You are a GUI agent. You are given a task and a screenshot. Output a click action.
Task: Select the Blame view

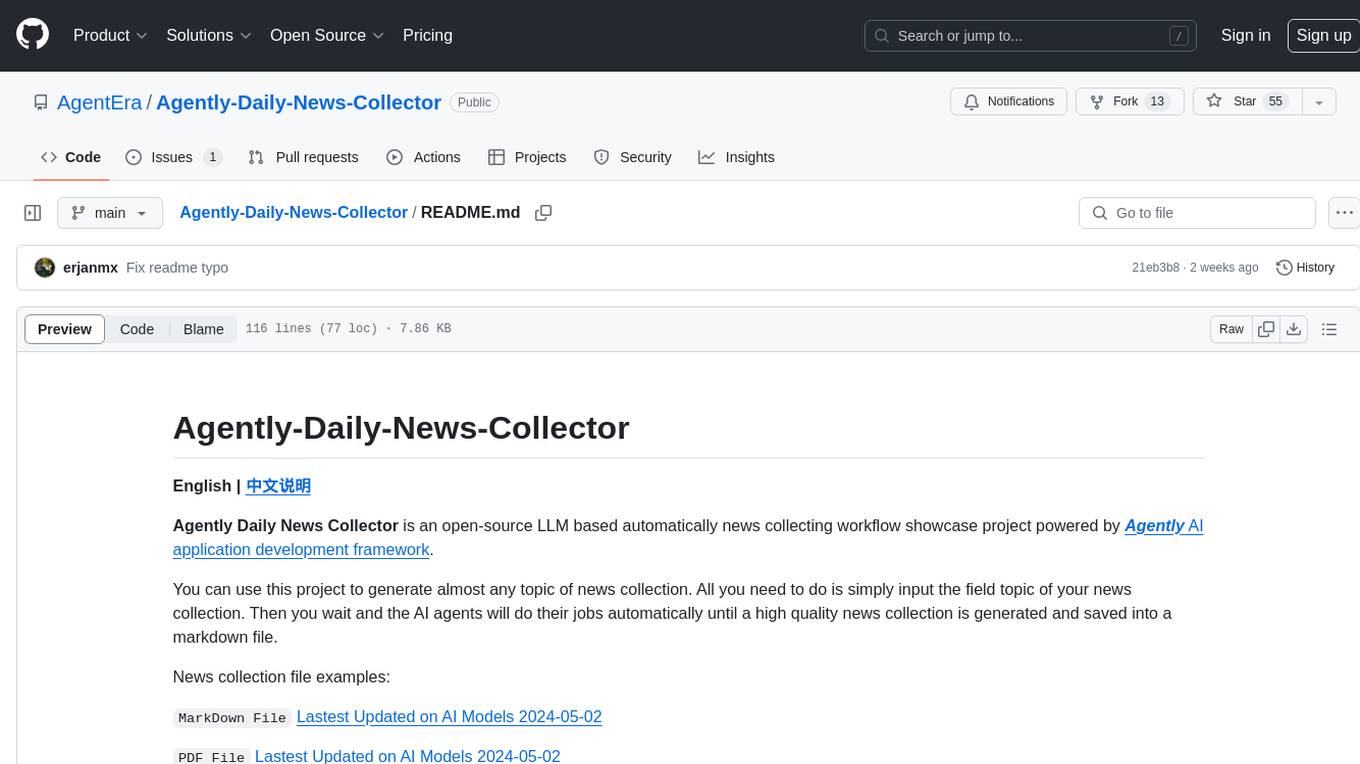pos(203,329)
